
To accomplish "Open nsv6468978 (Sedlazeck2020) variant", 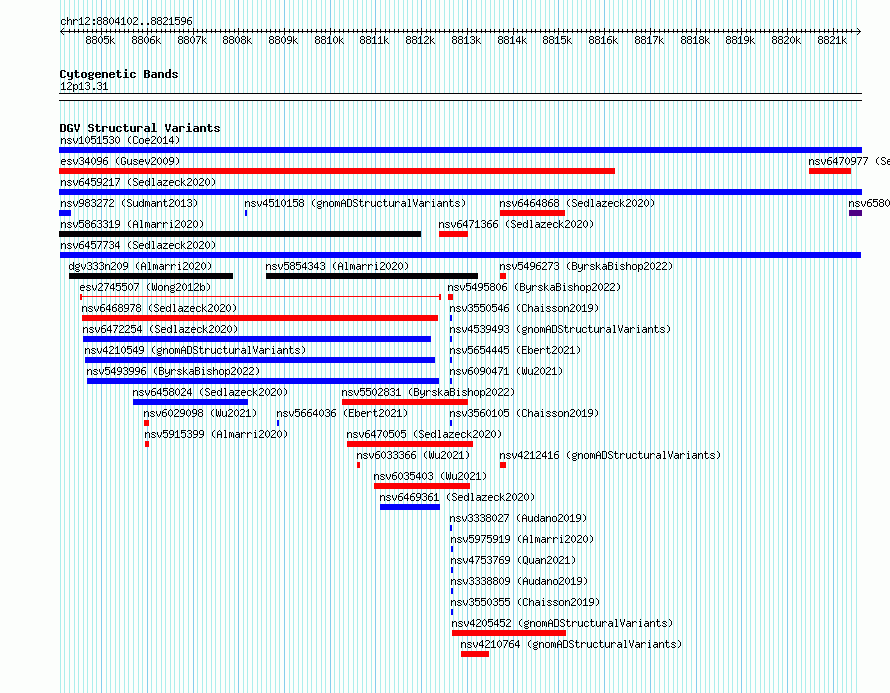I will click(159, 308).
